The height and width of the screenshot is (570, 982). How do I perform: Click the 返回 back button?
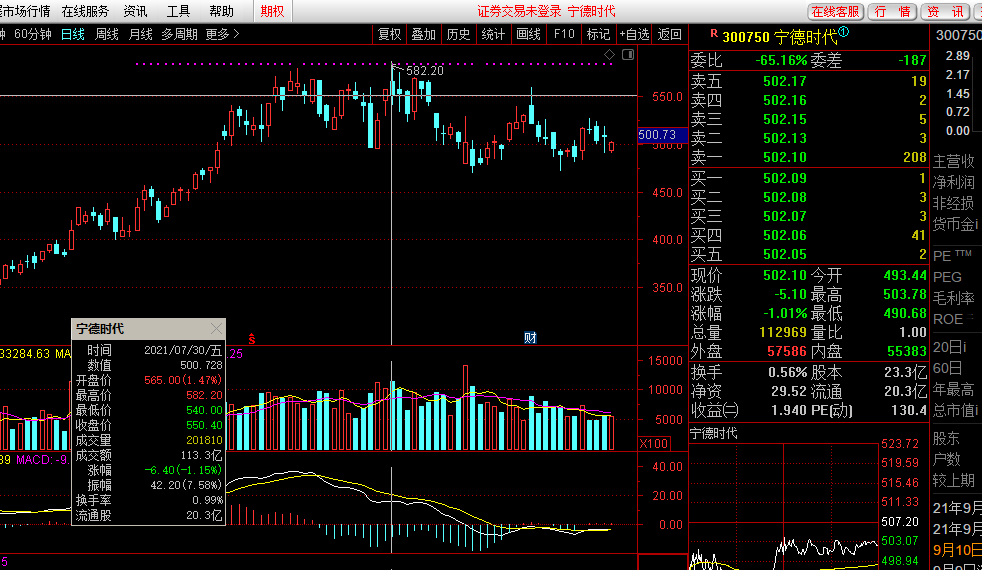point(669,34)
